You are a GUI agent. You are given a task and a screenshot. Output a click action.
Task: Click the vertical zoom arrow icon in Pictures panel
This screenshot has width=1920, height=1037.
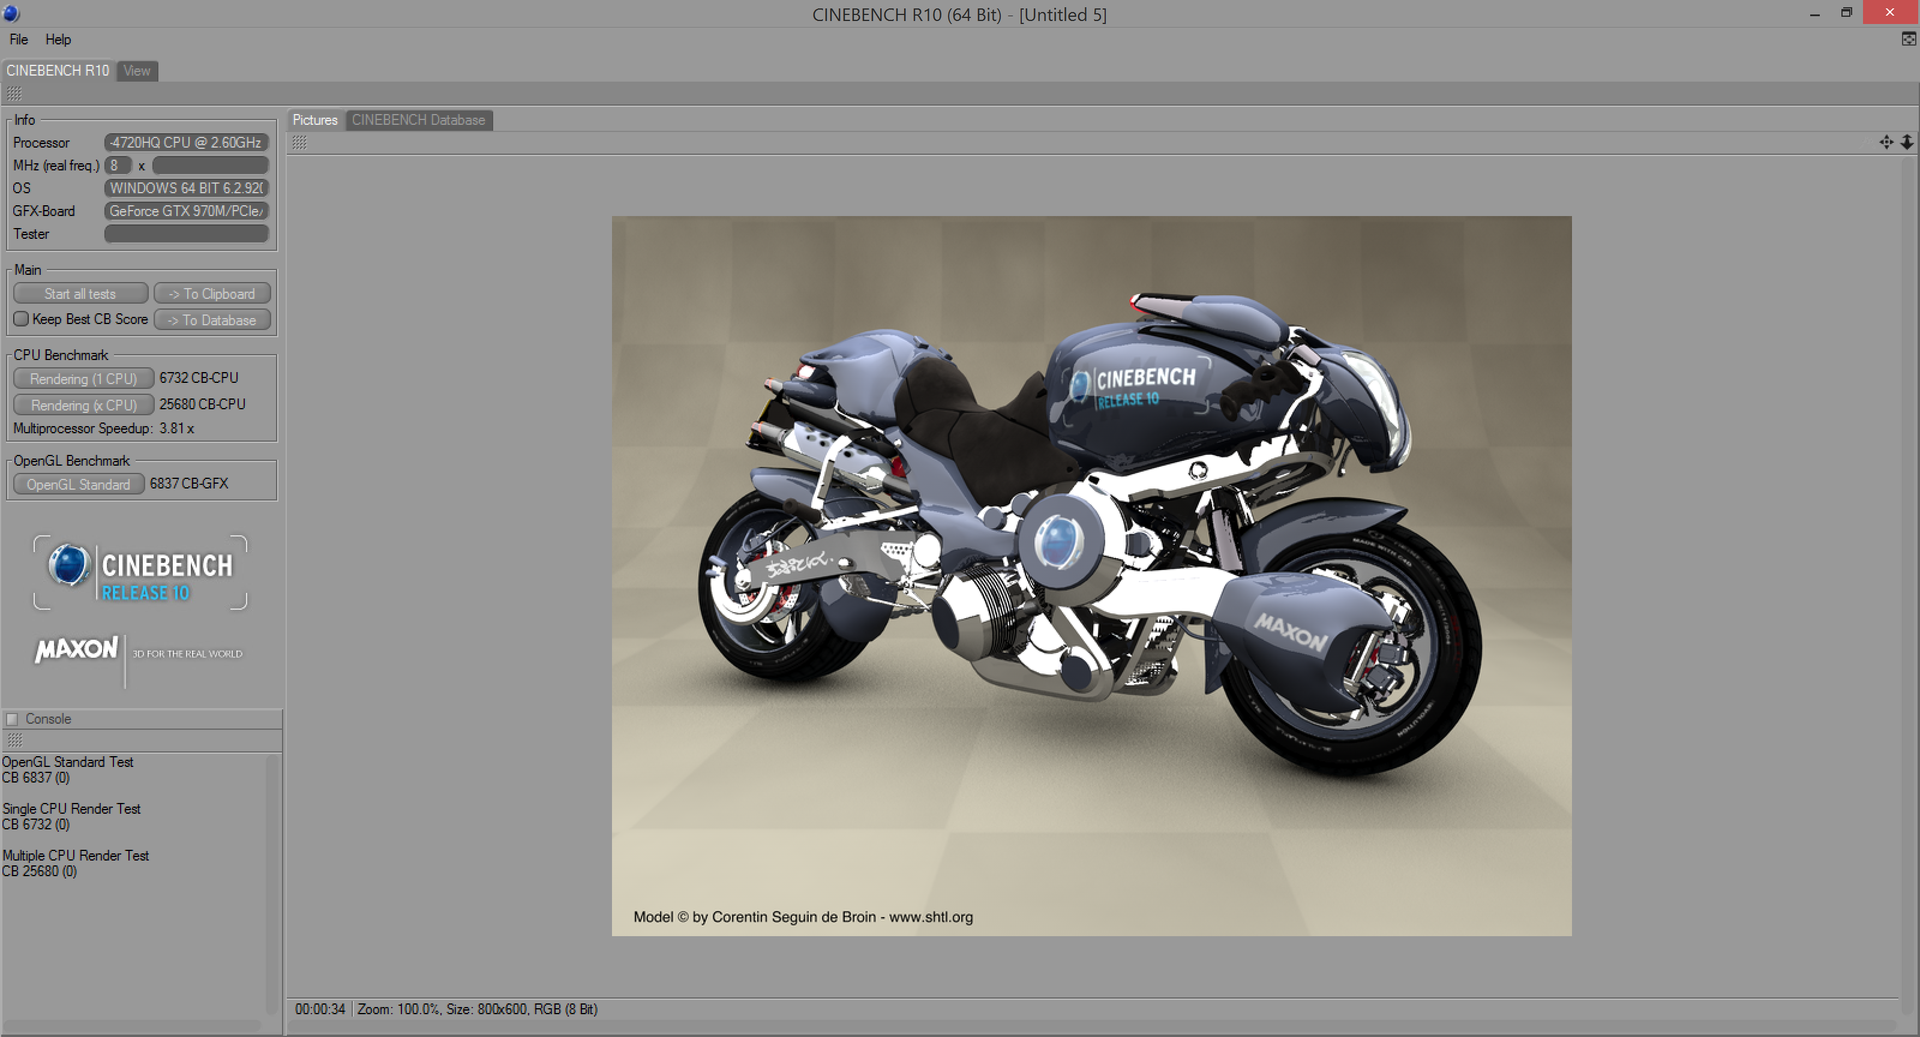(1907, 142)
